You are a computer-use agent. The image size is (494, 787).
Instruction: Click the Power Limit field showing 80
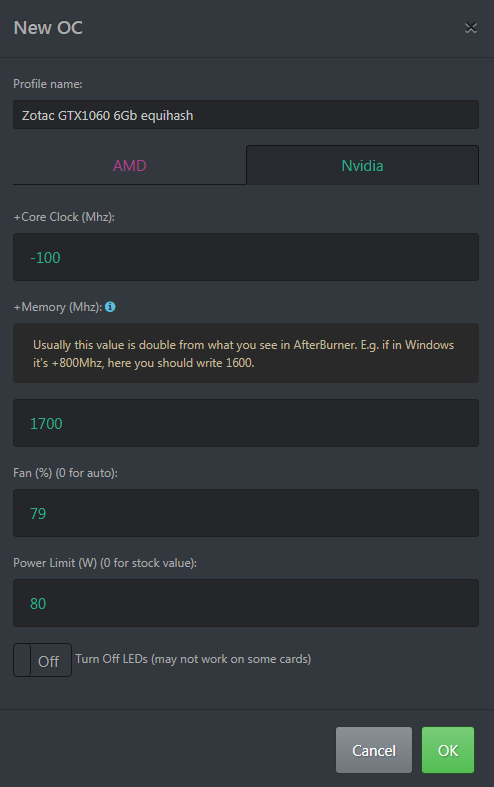246,603
